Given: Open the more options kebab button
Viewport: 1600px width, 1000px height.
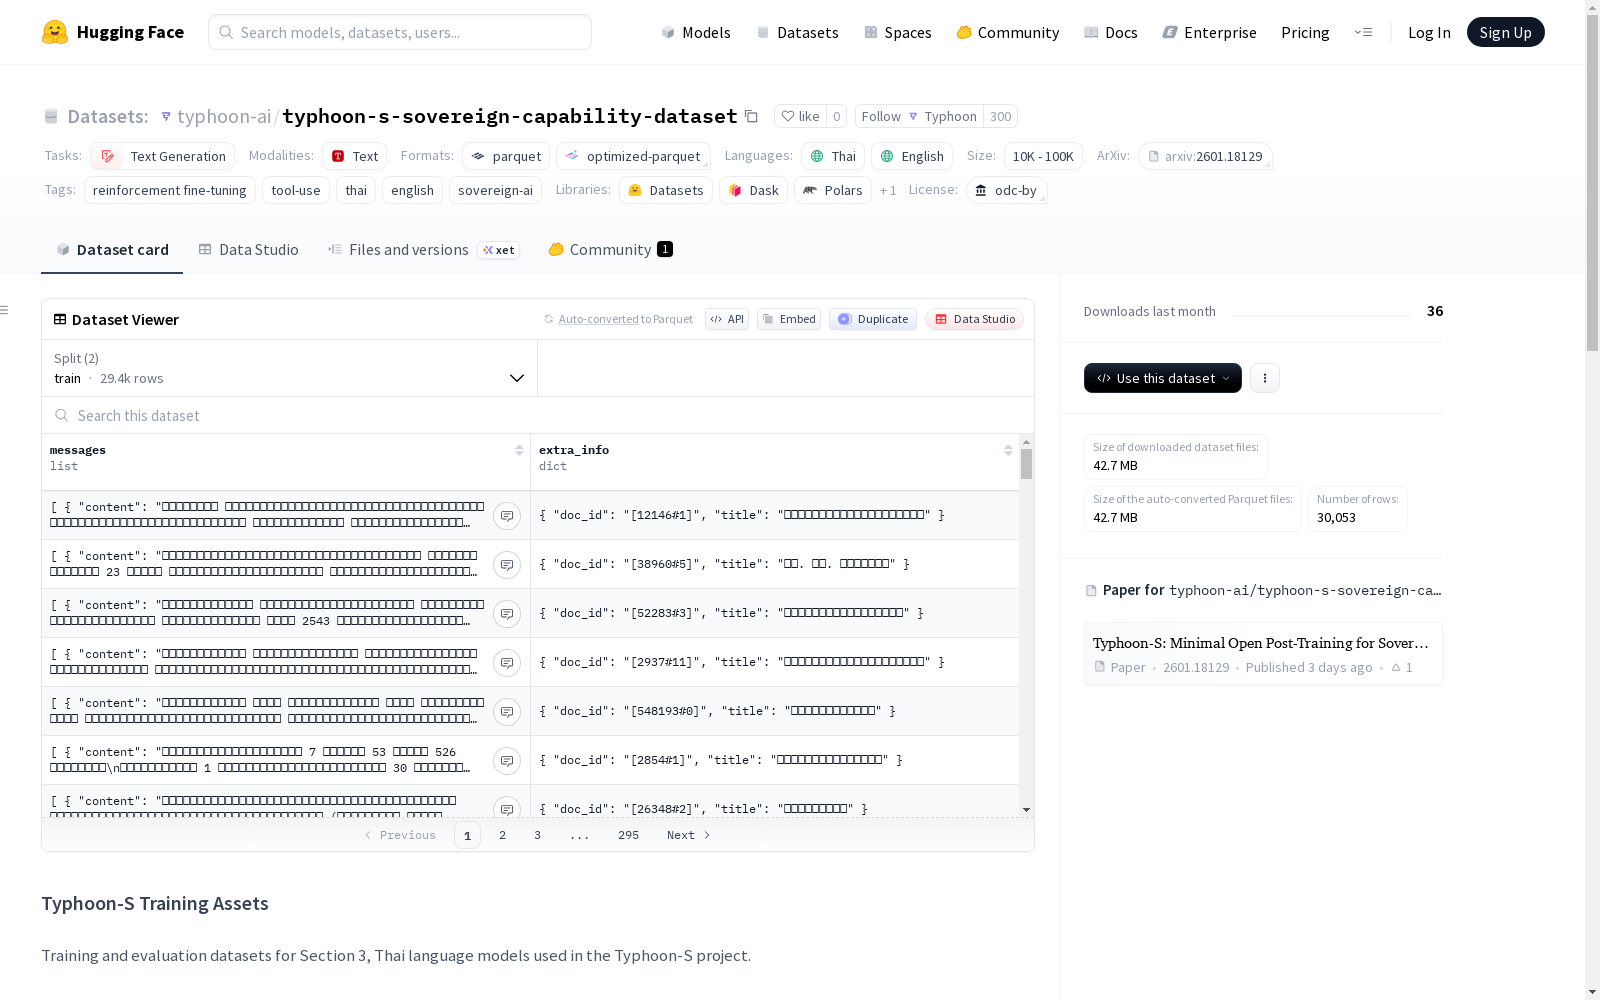Looking at the screenshot, I should click(1265, 378).
